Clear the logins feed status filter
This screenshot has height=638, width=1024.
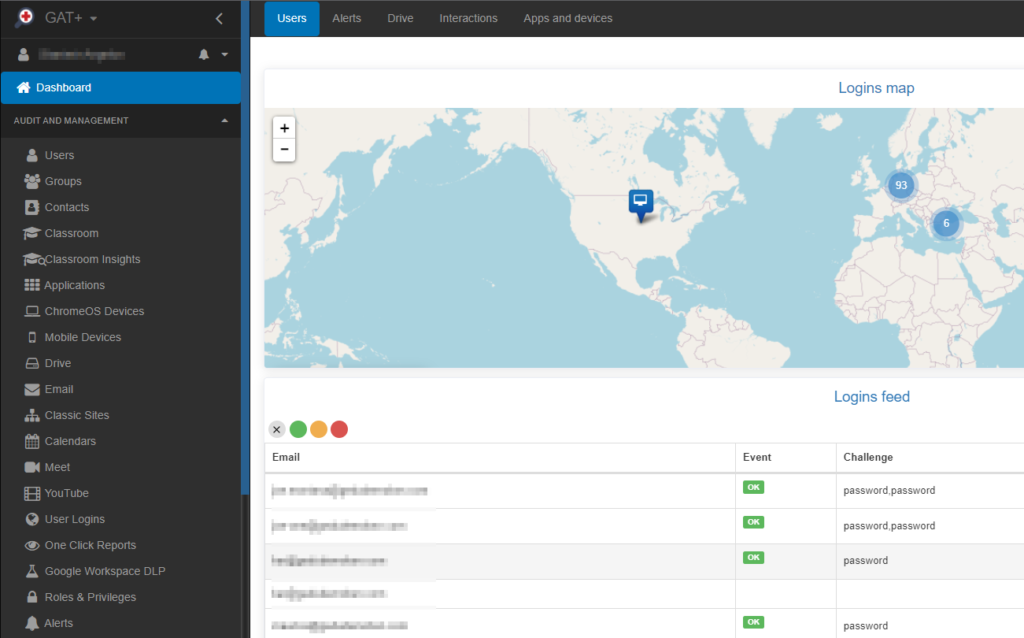(x=277, y=429)
